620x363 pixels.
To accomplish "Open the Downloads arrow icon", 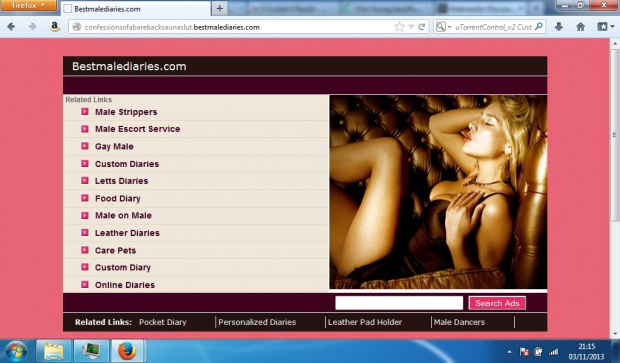I will 559,27.
